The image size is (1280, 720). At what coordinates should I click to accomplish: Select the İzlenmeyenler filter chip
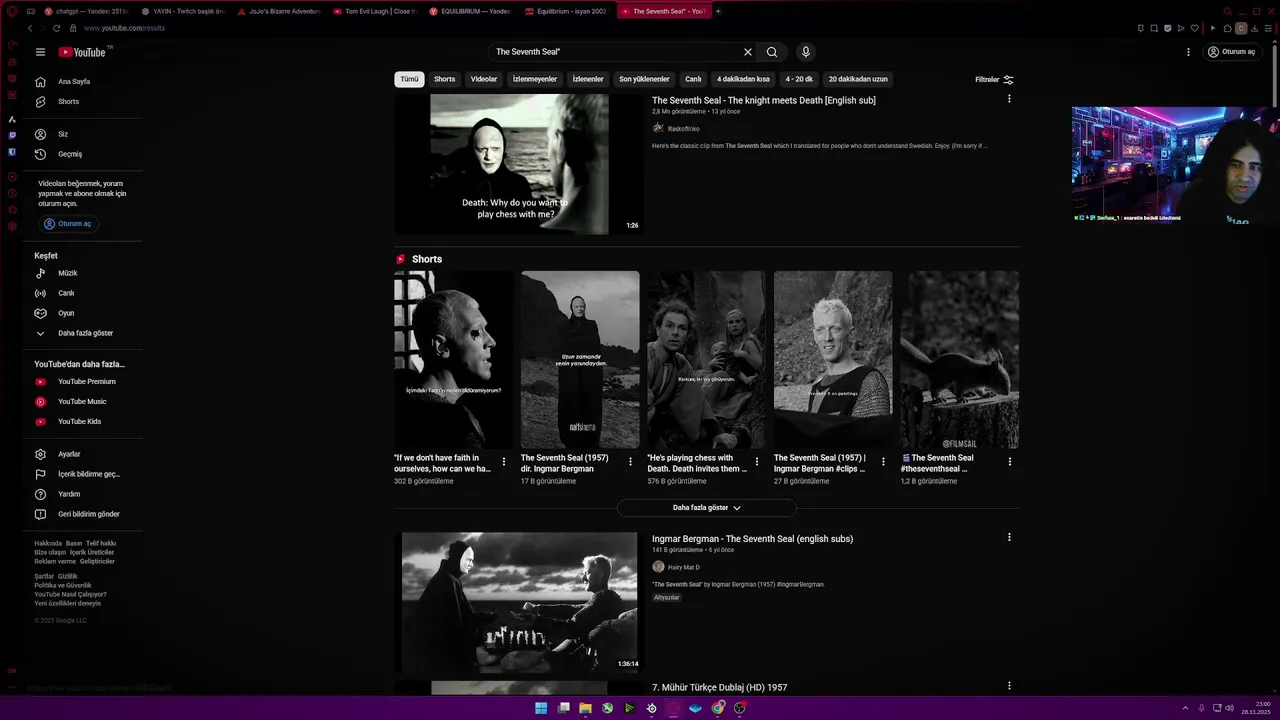(535, 79)
